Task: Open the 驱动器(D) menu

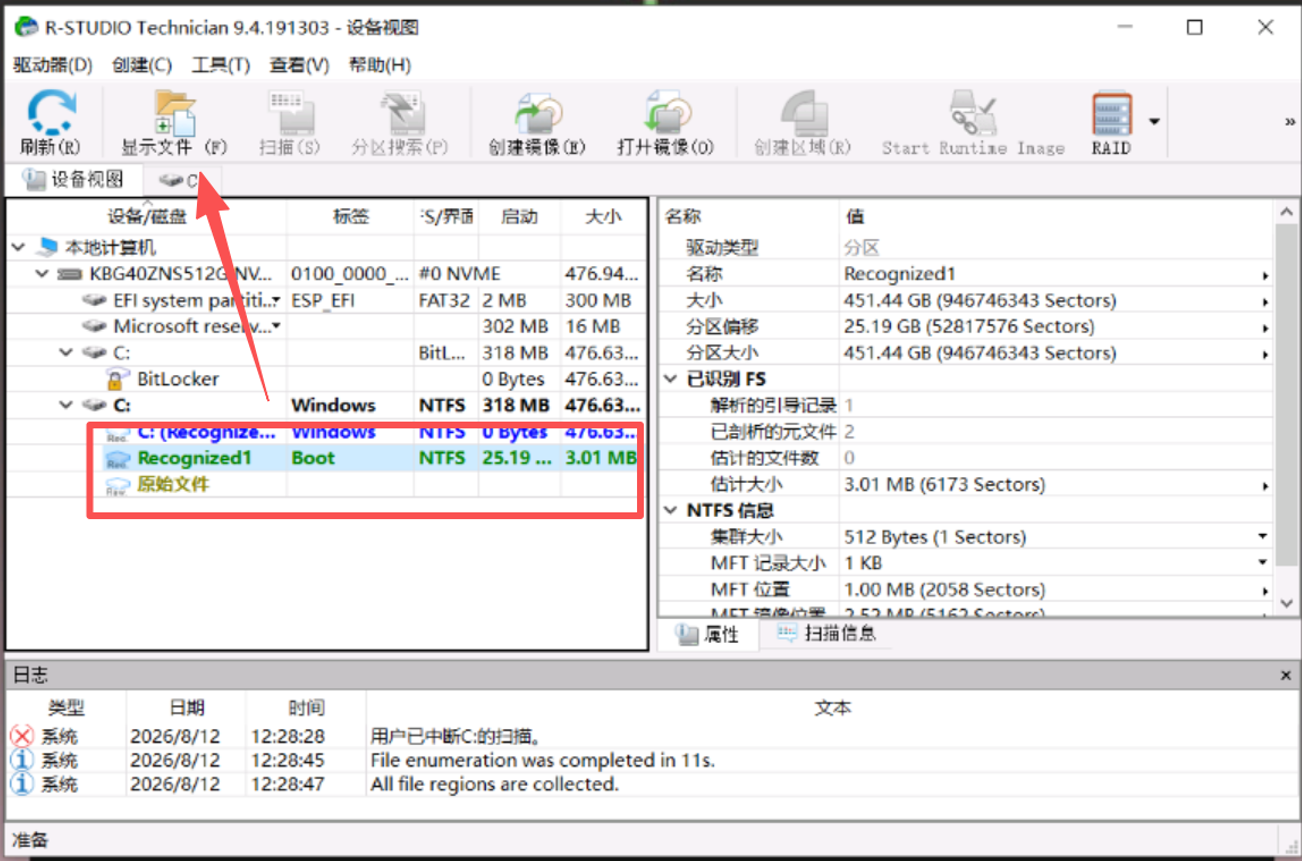Action: coord(53,65)
